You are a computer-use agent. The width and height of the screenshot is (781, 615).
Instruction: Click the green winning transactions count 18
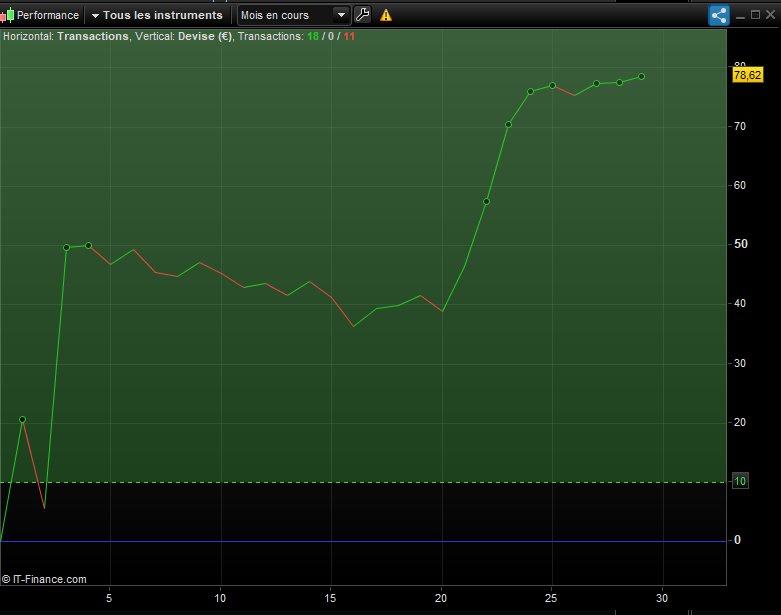312,36
